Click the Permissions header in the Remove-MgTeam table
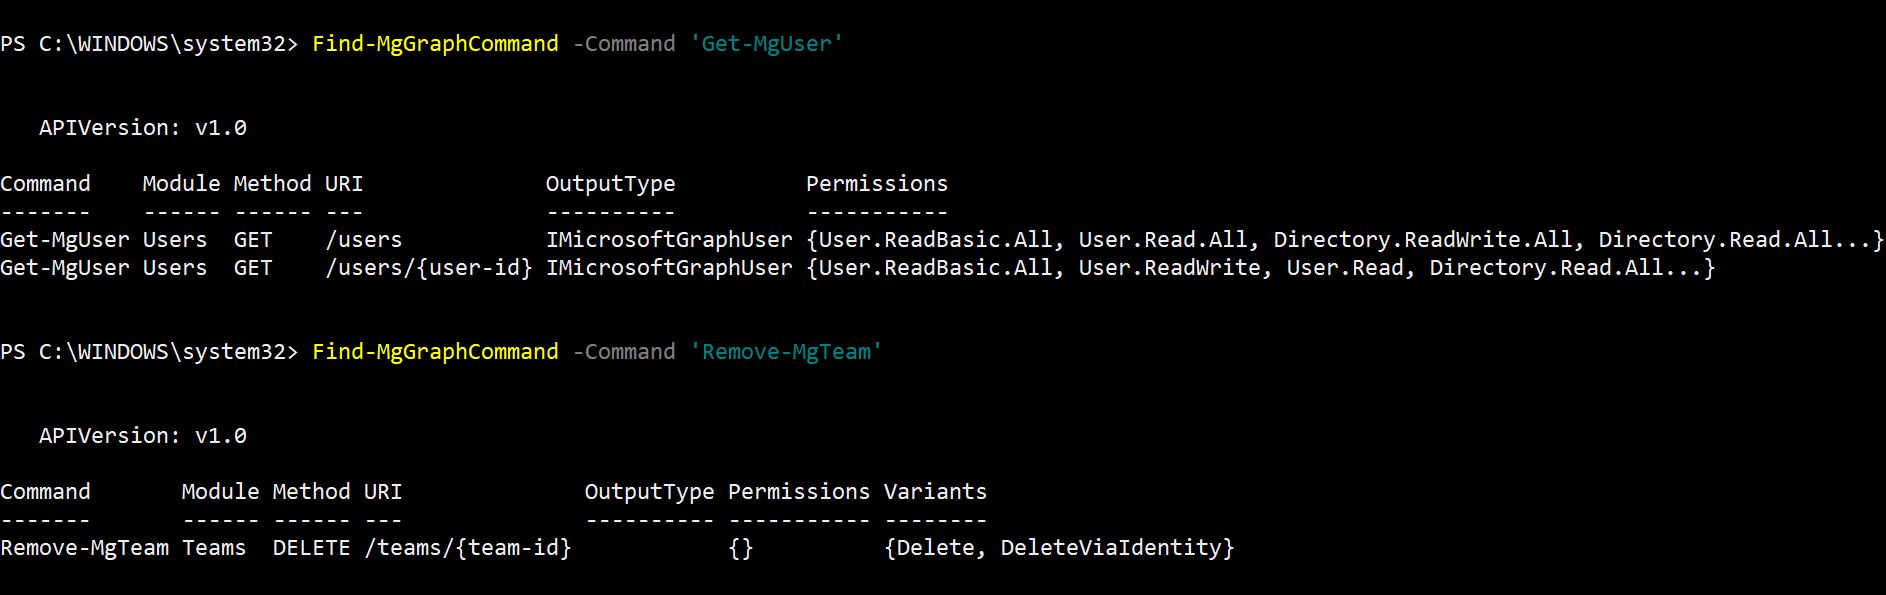Image resolution: width=1886 pixels, height=595 pixels. coord(798,492)
